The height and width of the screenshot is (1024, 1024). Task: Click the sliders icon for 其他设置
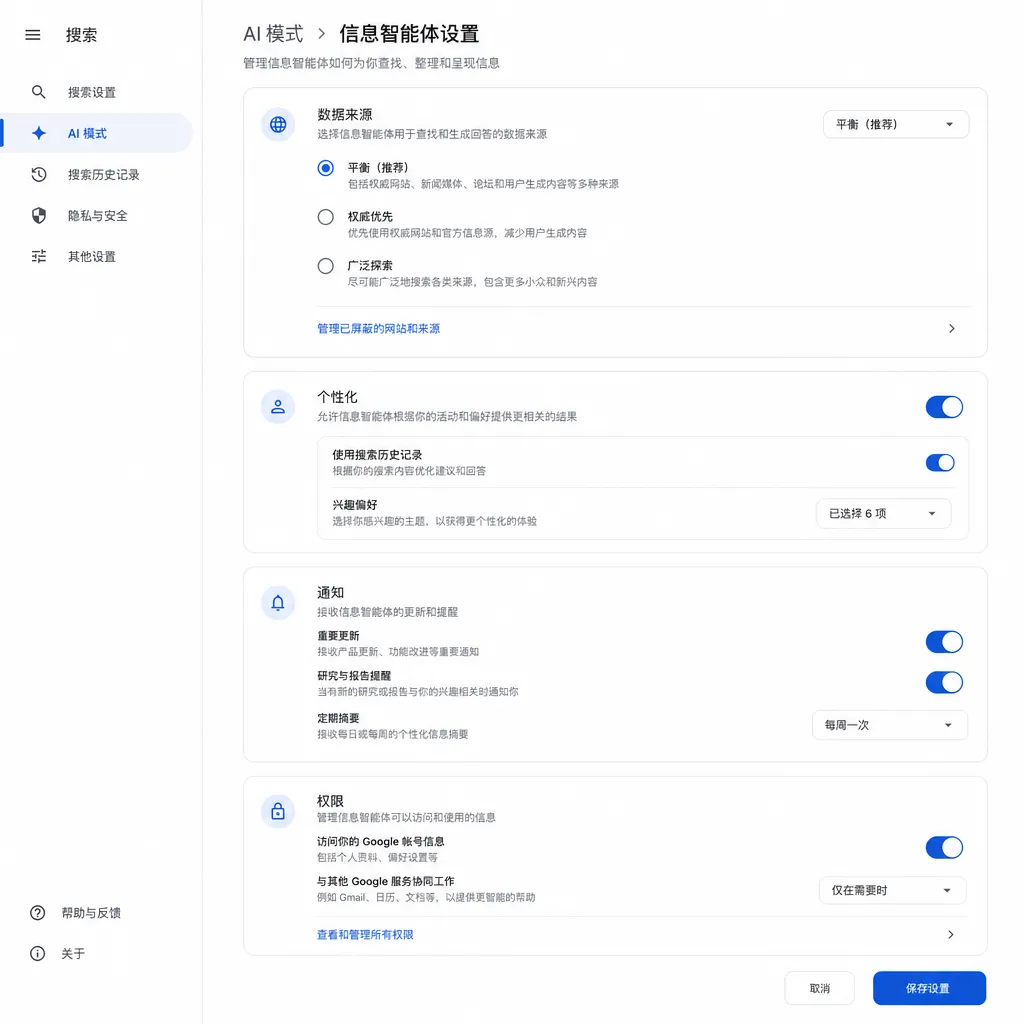coord(39,256)
